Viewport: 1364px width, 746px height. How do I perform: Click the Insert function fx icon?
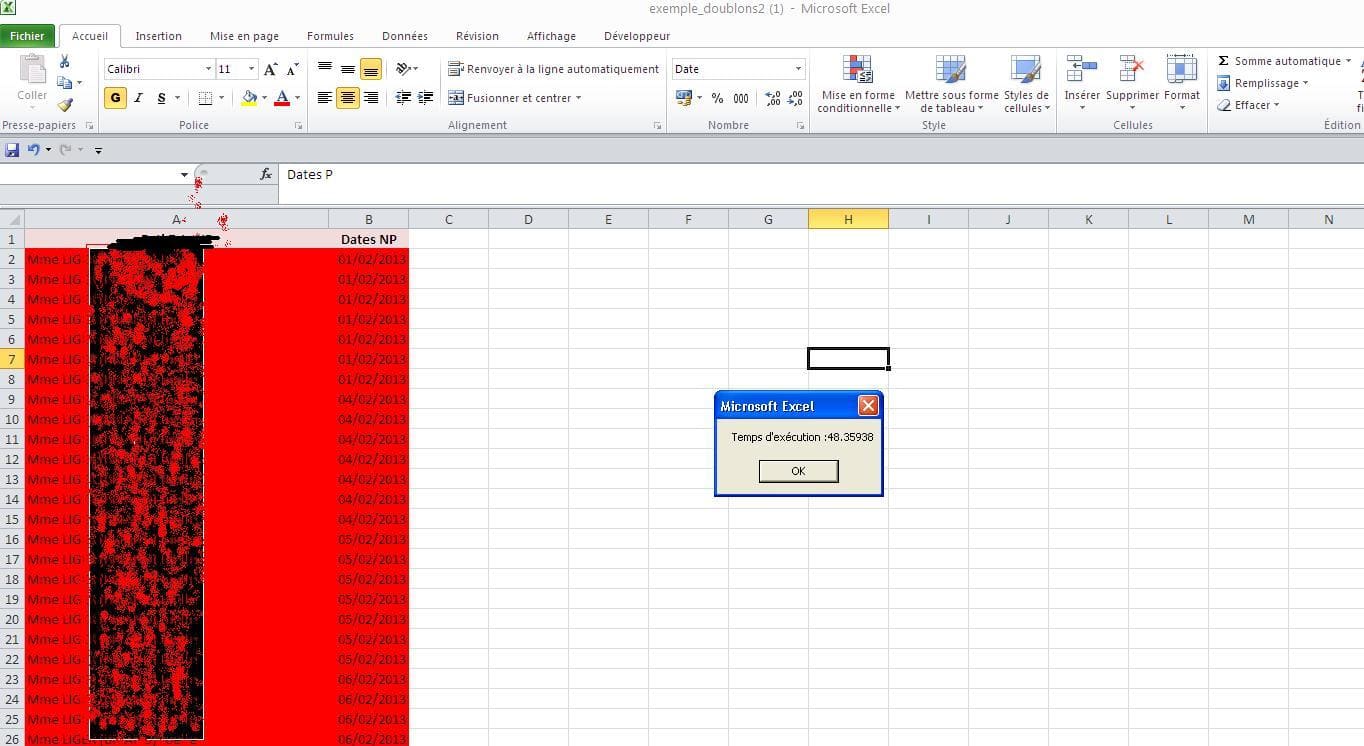[266, 174]
